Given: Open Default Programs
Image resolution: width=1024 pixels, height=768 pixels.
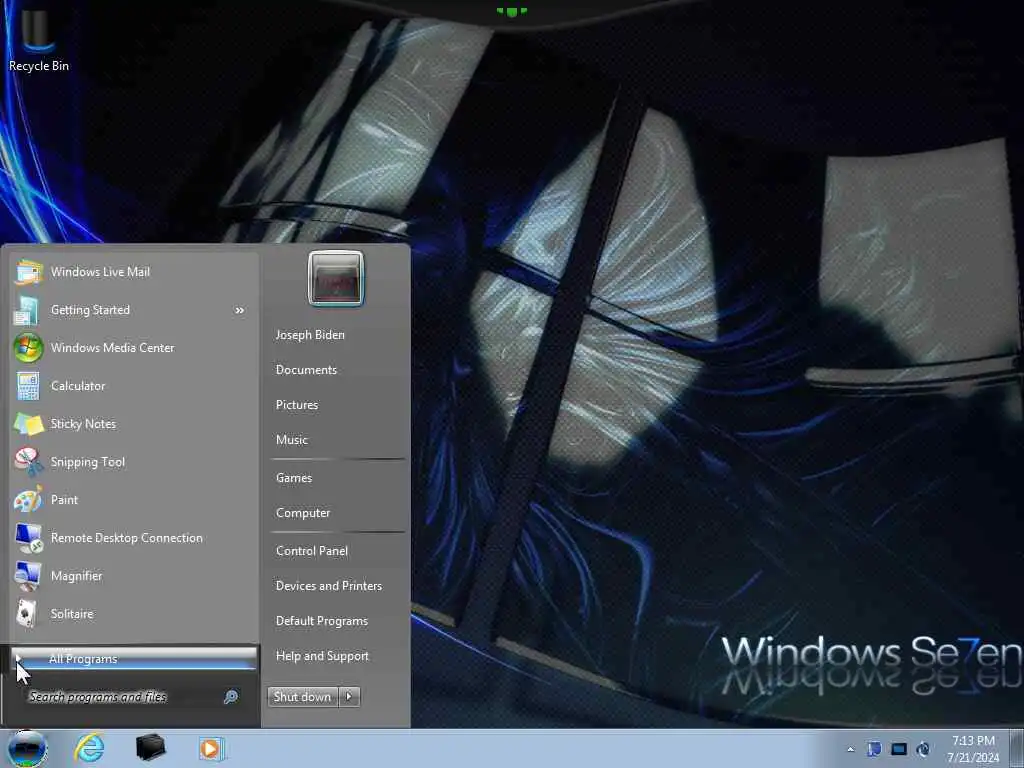Looking at the screenshot, I should pyautogui.click(x=322, y=621).
